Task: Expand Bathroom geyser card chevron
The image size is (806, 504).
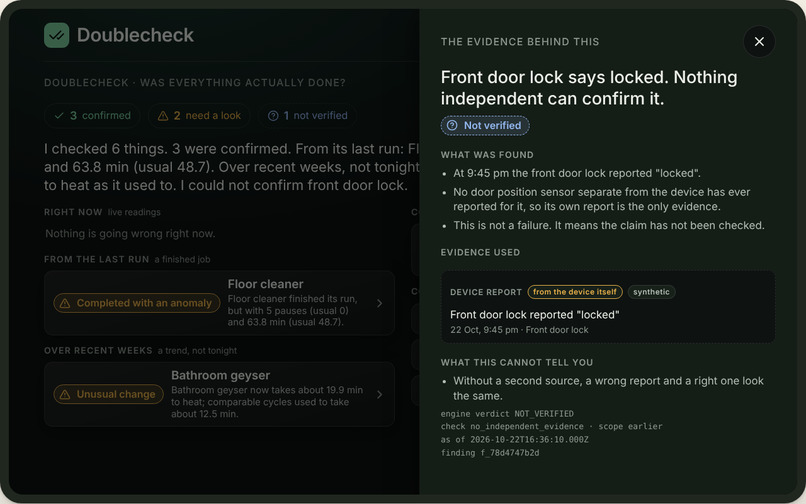Action: pyautogui.click(x=379, y=394)
